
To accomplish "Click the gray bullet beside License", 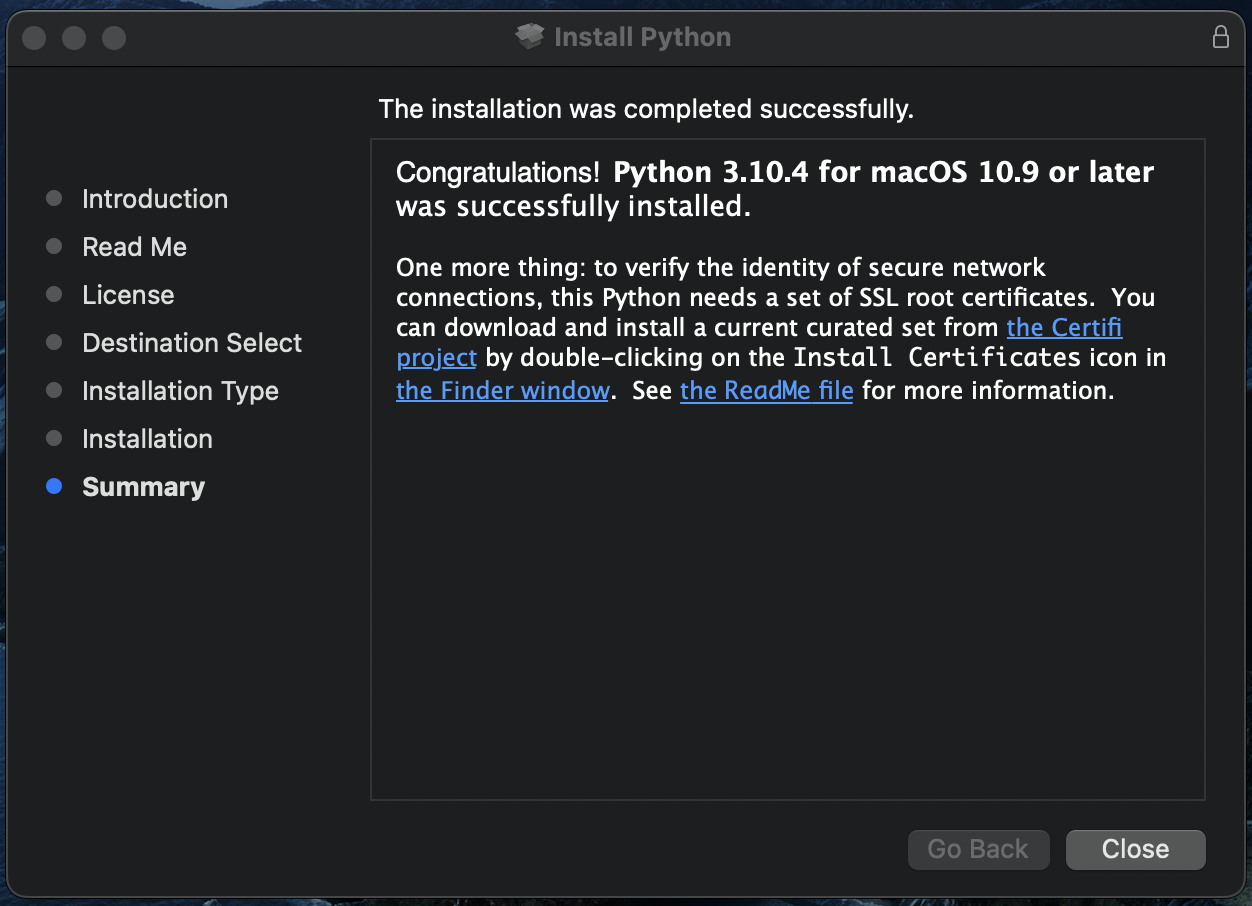I will 54,295.
